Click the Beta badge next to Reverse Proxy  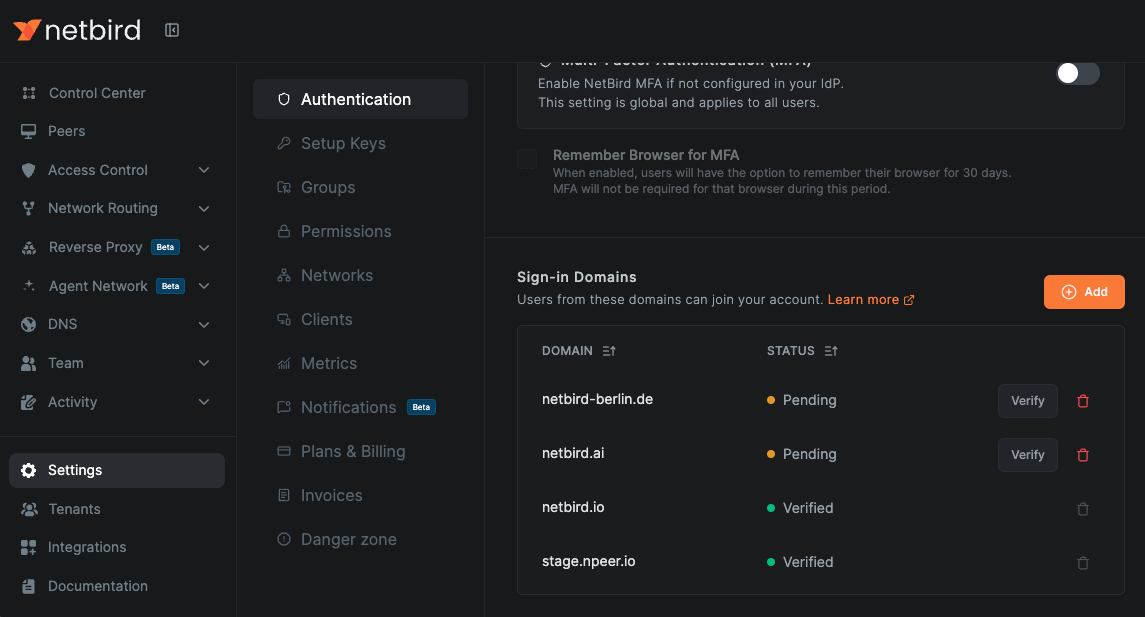click(165, 248)
